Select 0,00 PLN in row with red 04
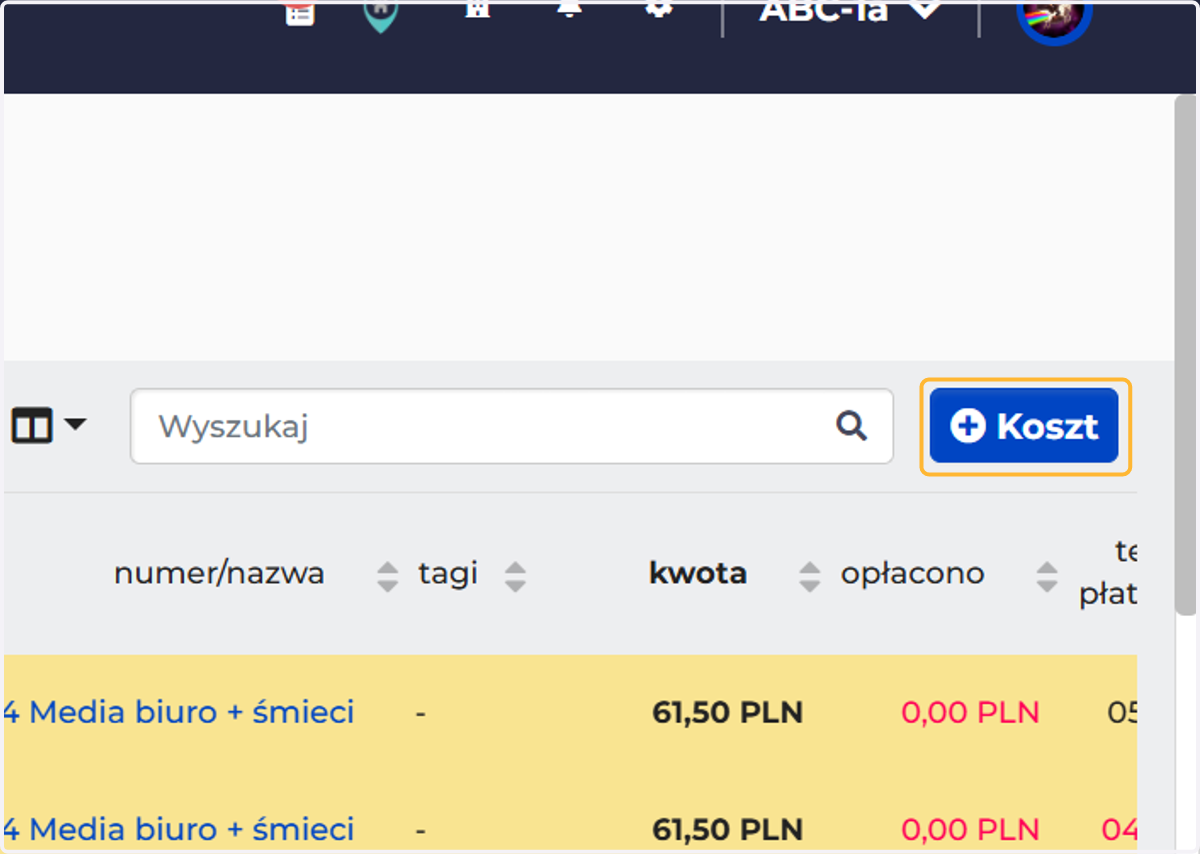The image size is (1200, 854). [971, 830]
